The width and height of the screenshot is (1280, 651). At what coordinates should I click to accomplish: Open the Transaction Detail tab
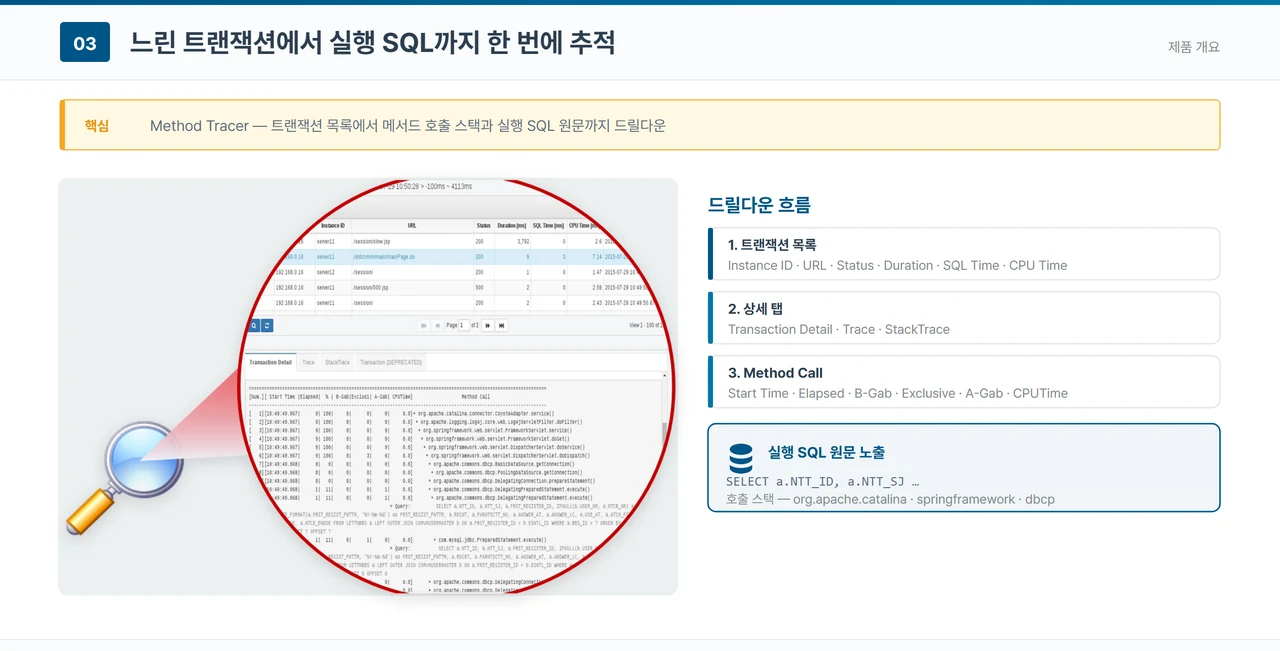click(x=270, y=362)
